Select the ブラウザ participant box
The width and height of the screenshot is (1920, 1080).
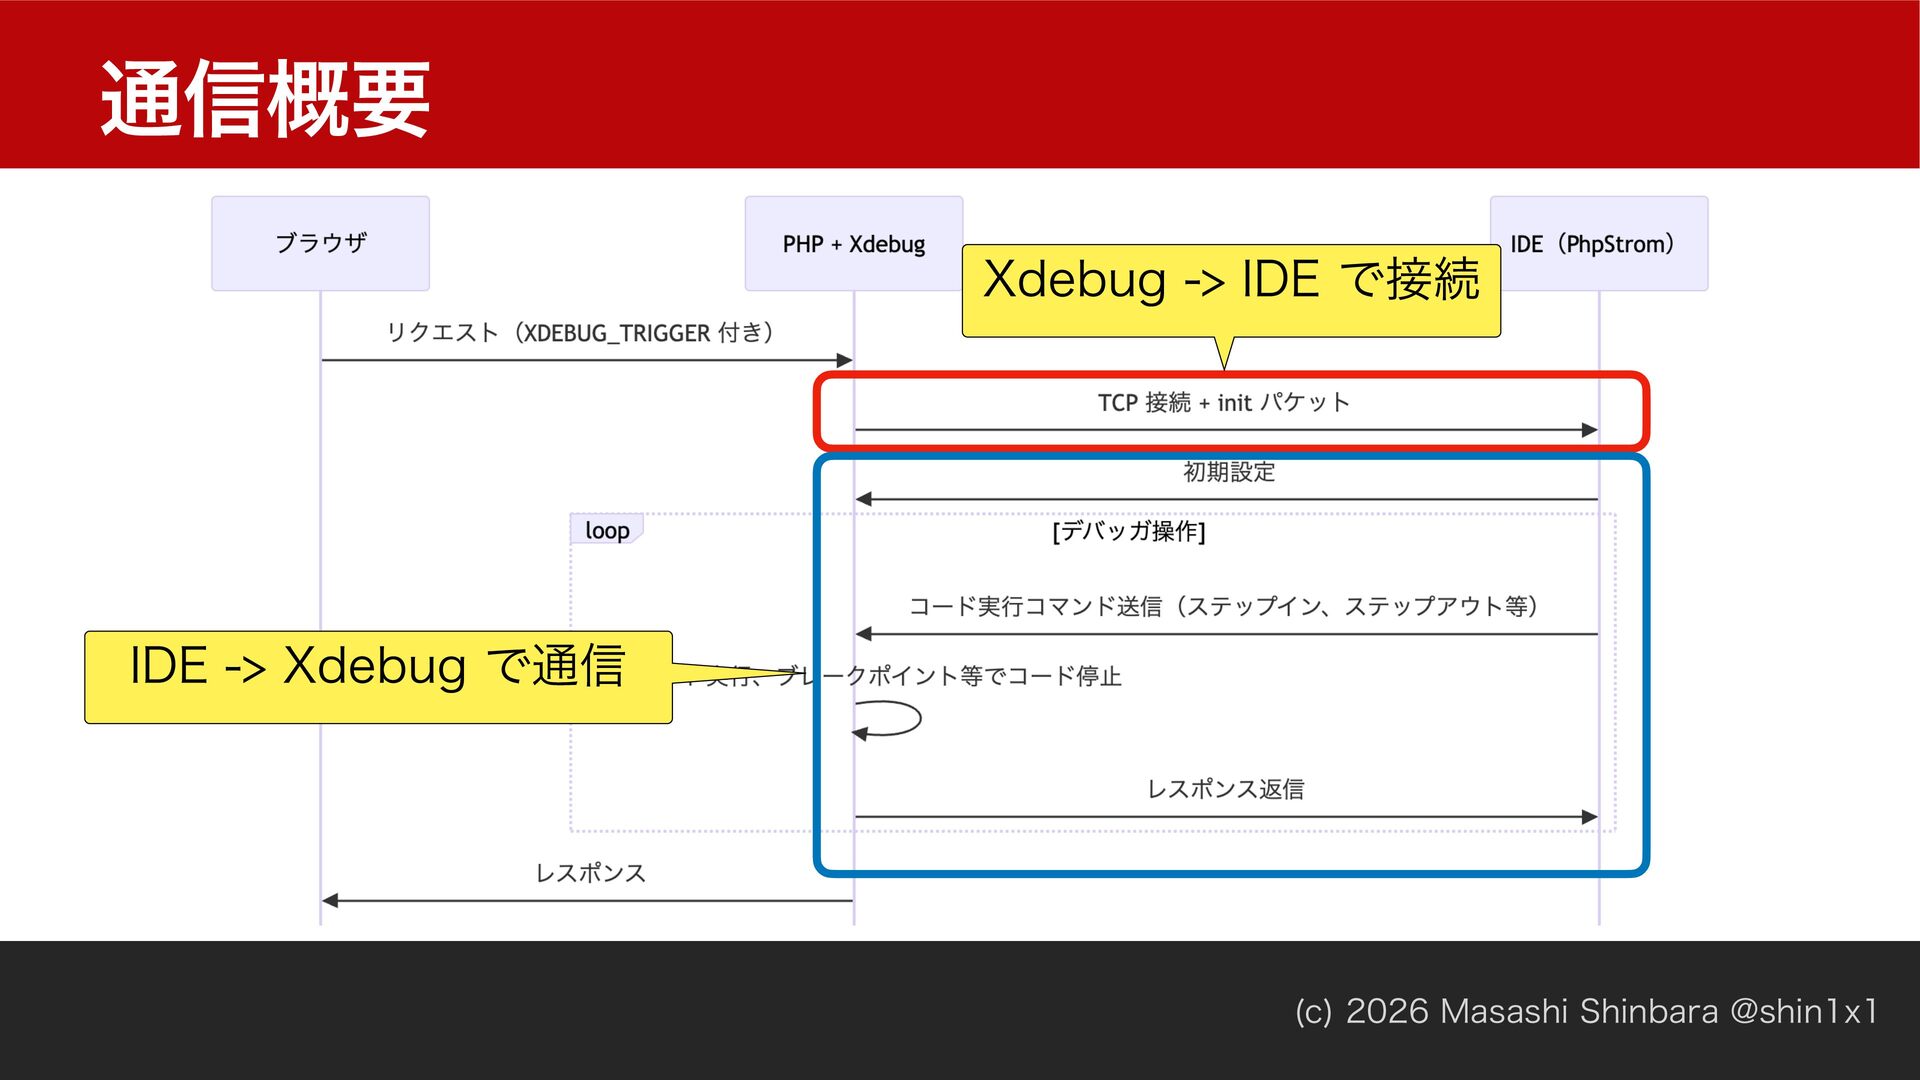click(x=320, y=243)
